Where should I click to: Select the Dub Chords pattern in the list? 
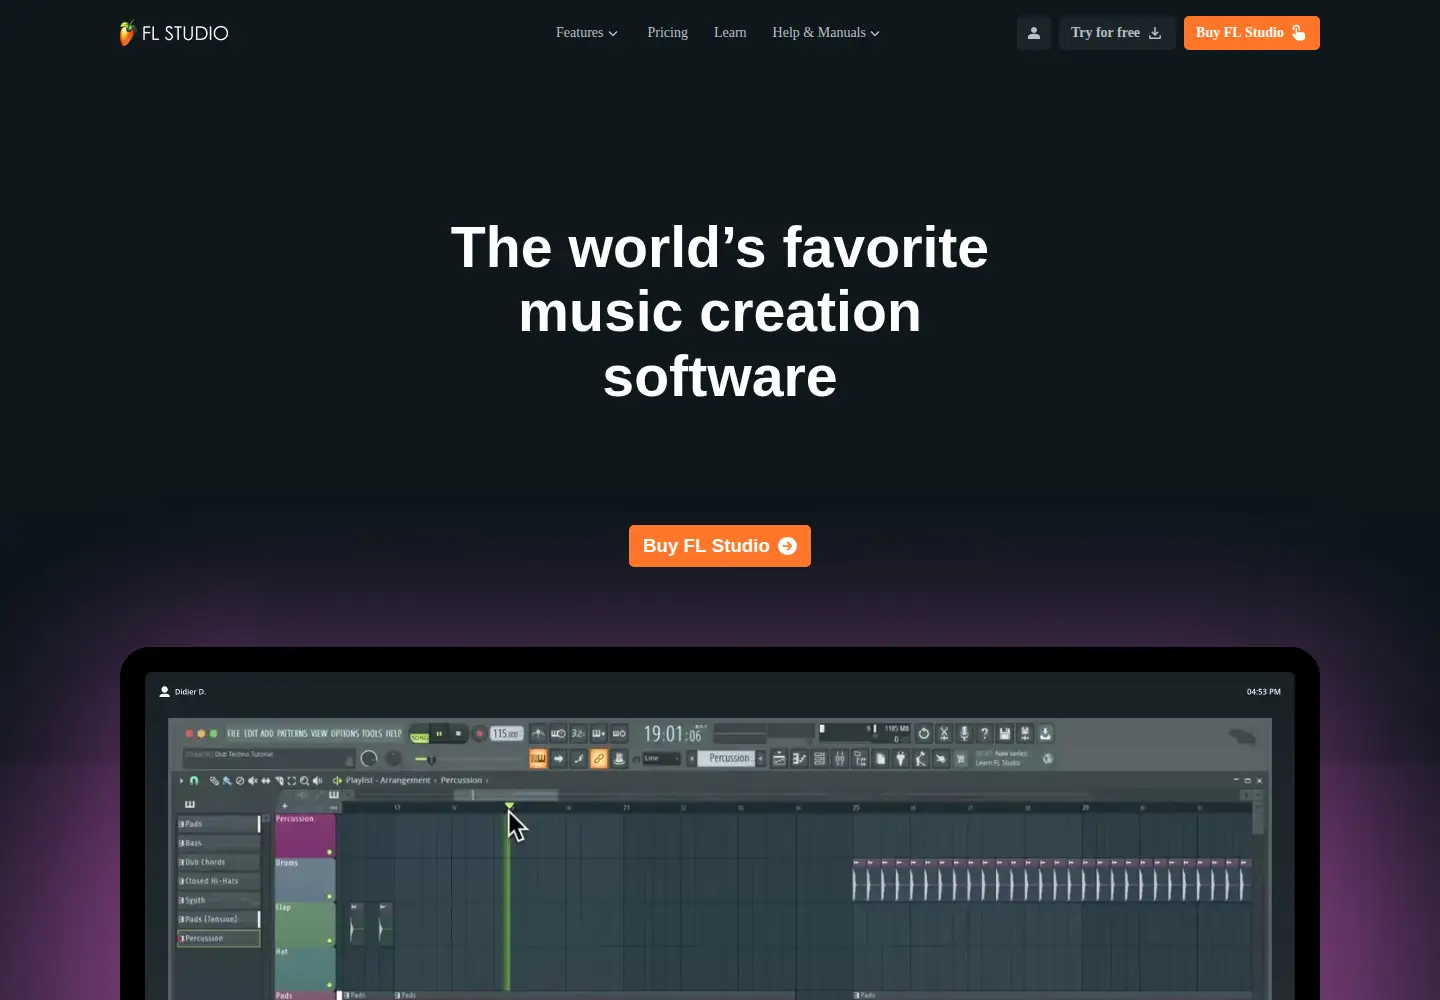click(218, 862)
